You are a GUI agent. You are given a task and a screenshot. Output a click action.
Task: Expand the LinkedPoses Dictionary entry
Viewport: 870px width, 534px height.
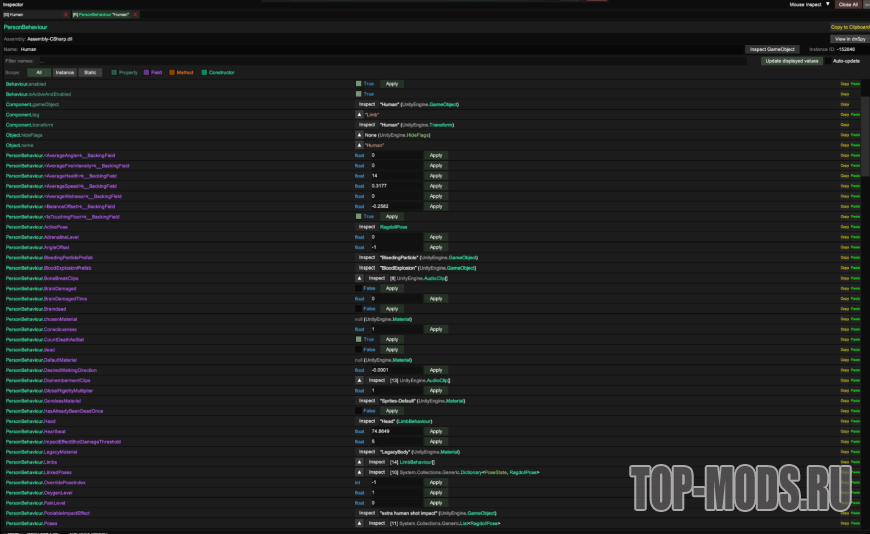pyautogui.click(x=359, y=472)
